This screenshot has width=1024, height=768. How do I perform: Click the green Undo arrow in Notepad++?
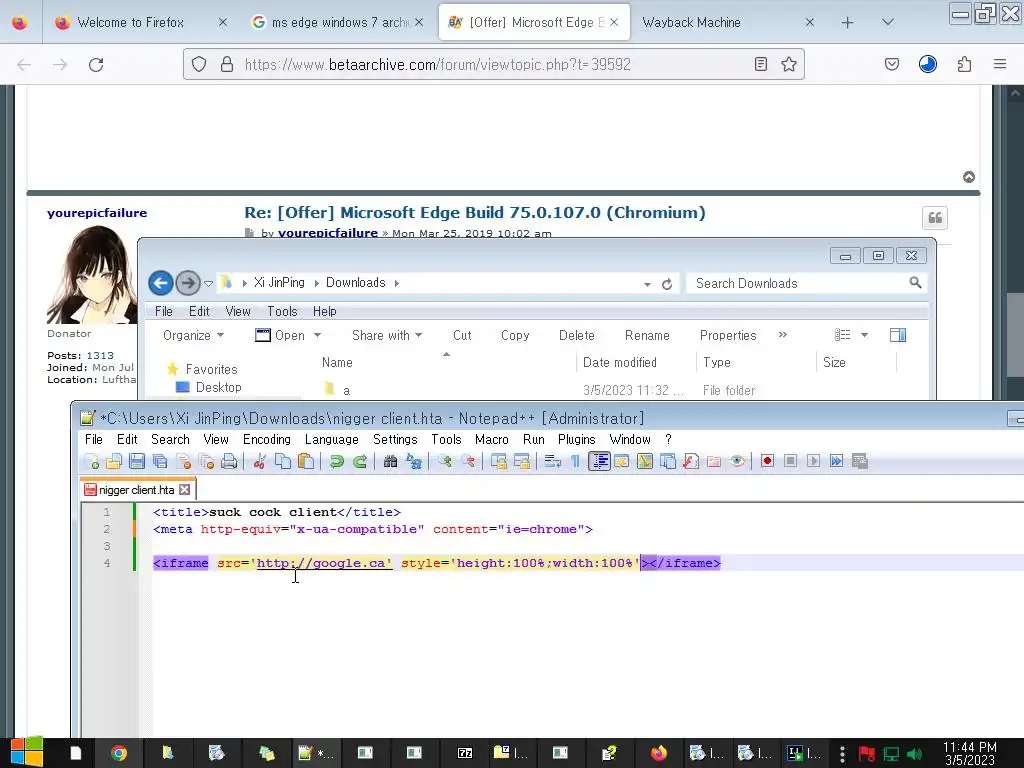pyautogui.click(x=336, y=462)
